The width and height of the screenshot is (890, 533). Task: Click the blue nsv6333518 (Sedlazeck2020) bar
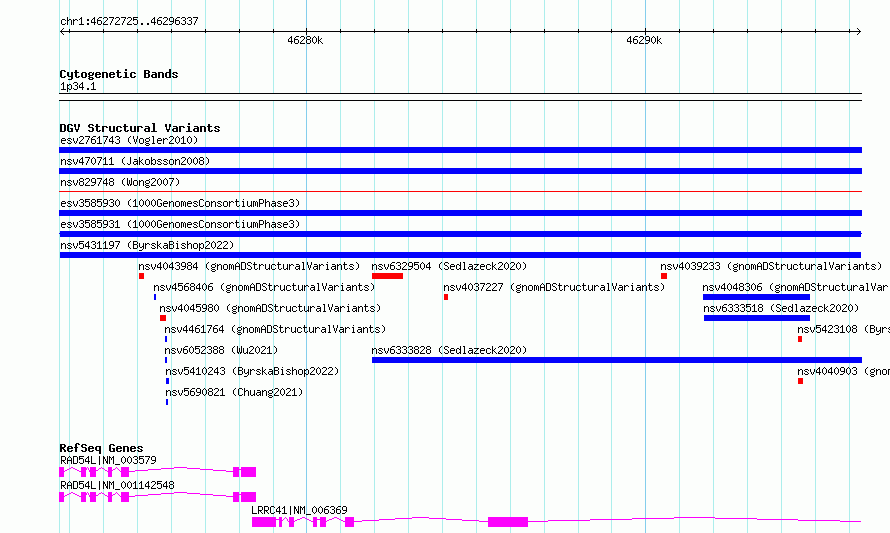point(757,318)
